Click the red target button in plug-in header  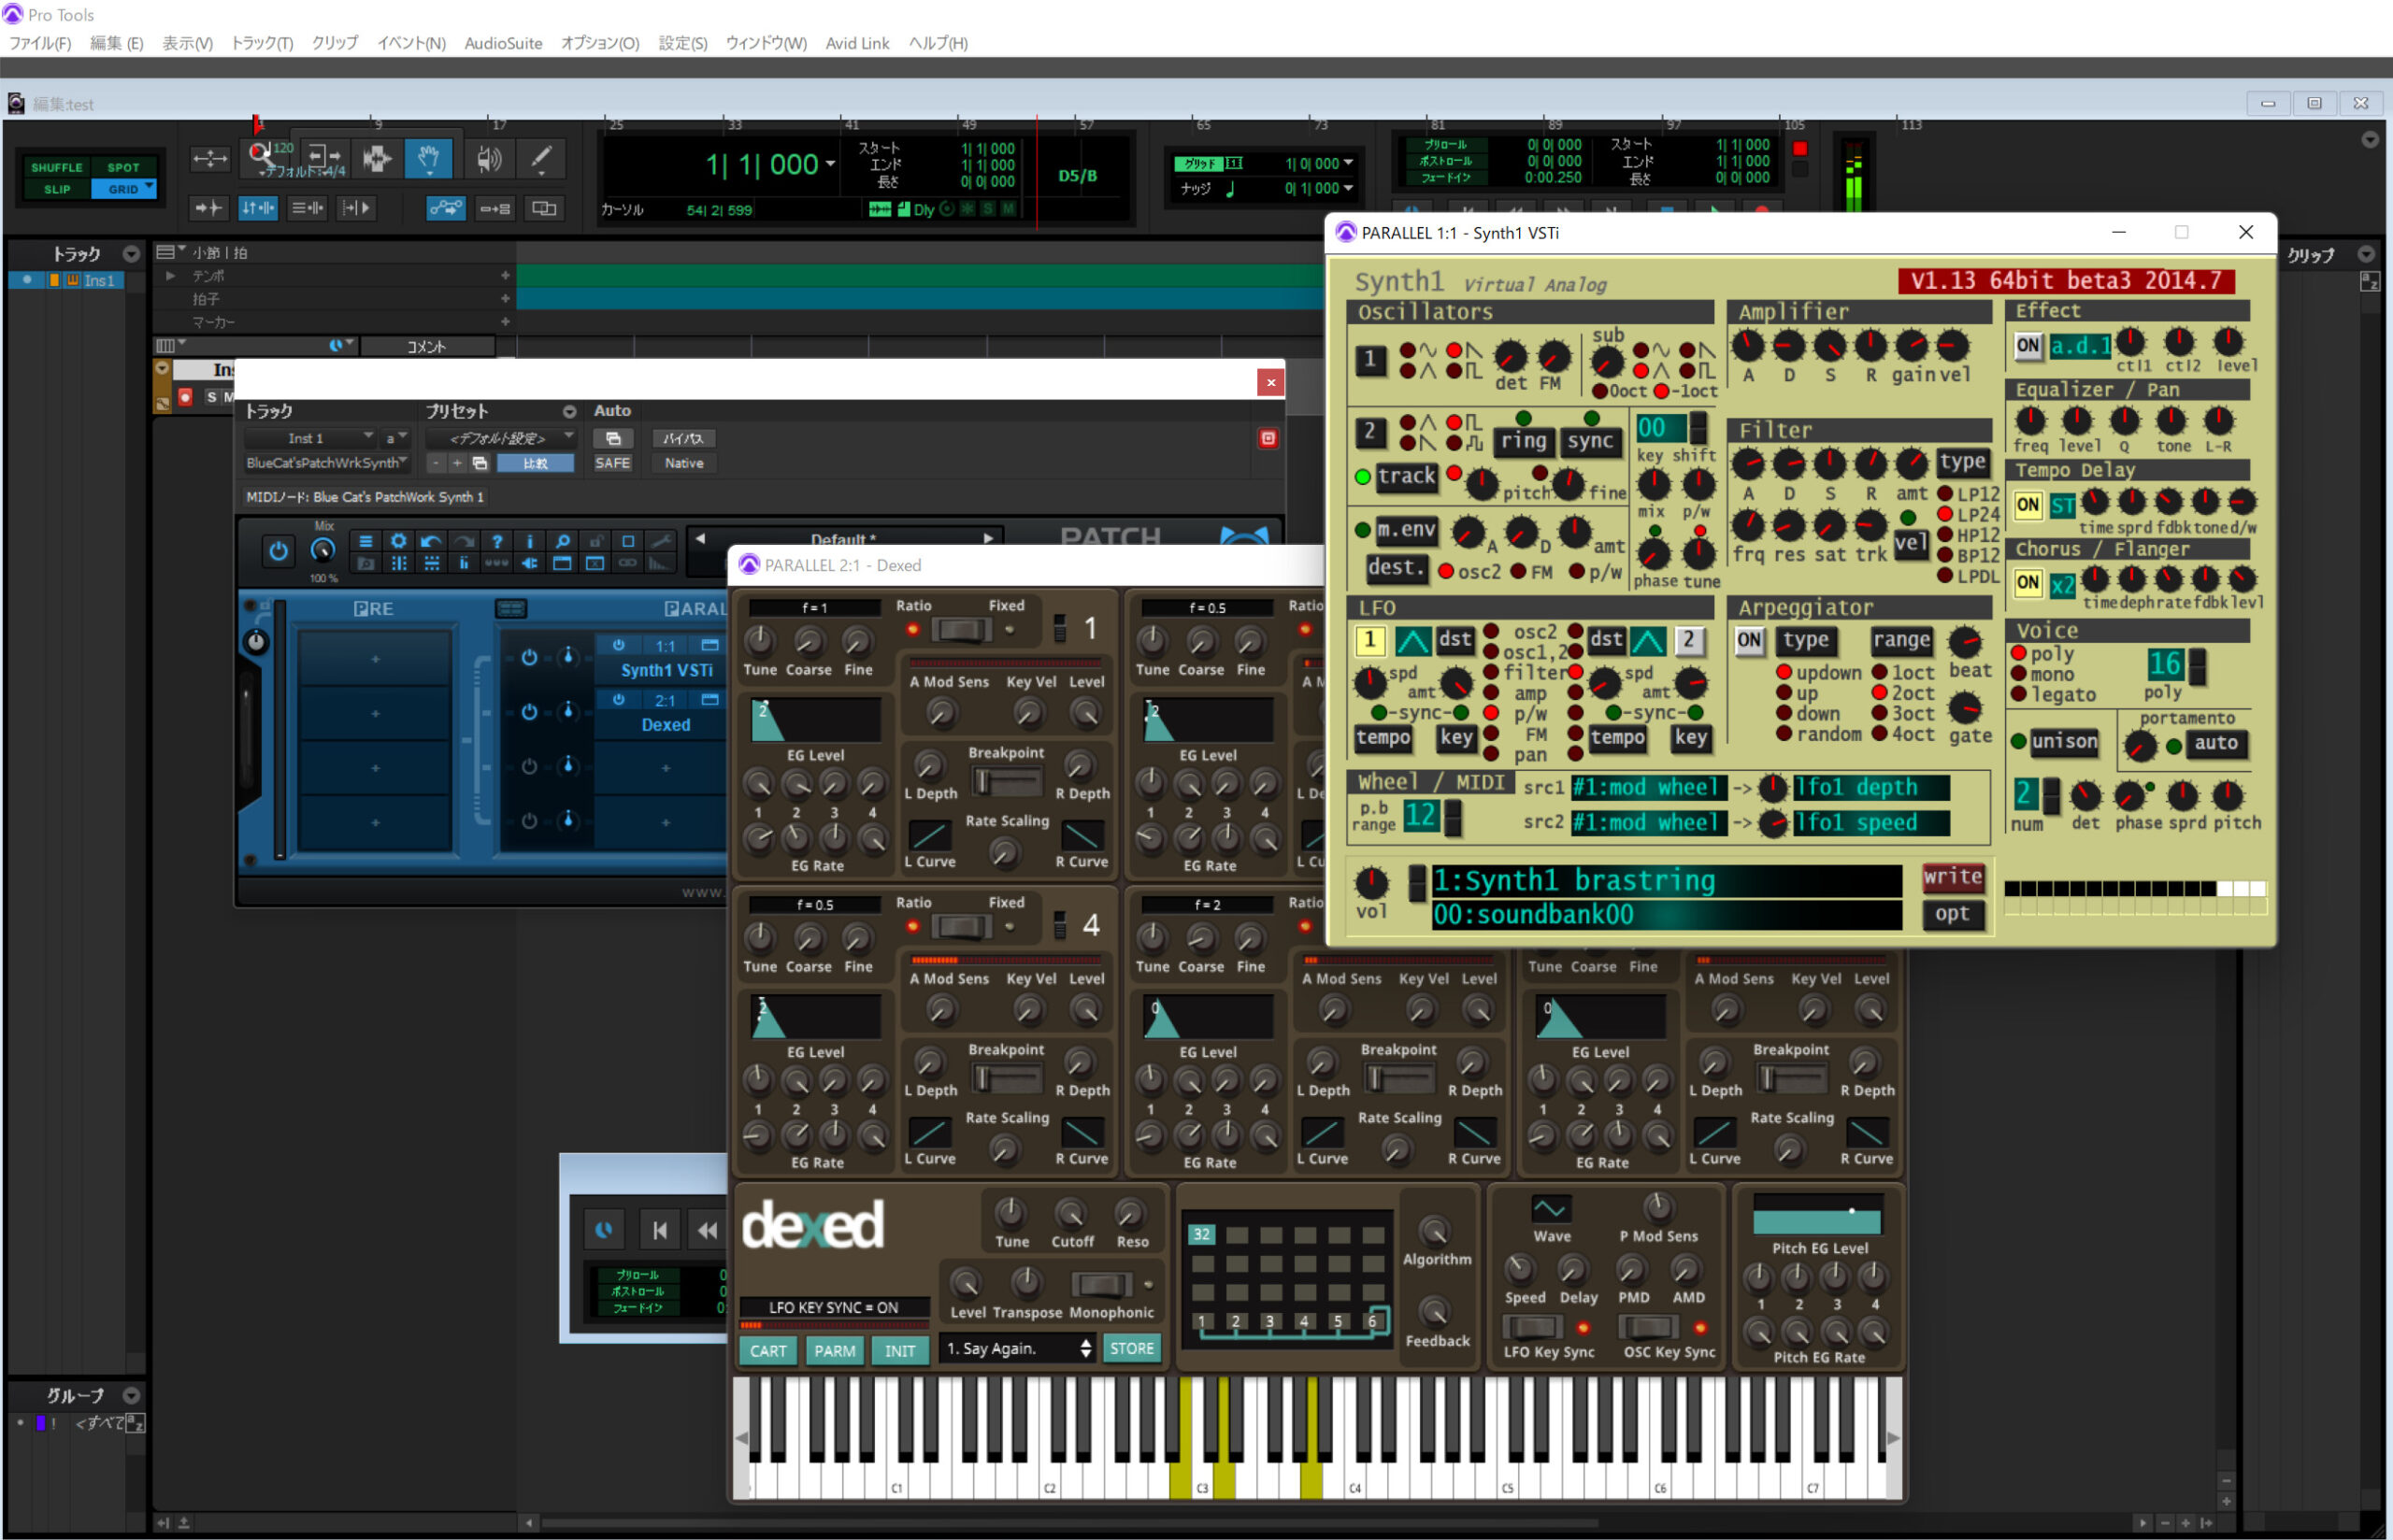tap(1267, 438)
